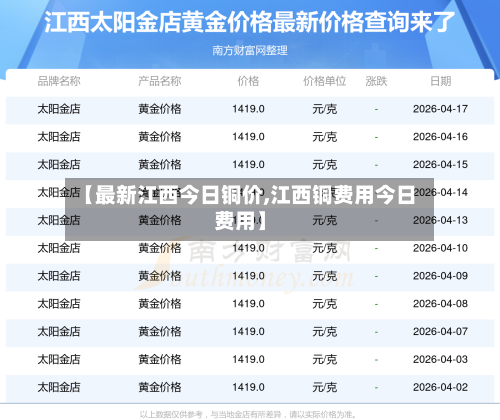Click 太阳金店 in the 2026-04-13 row
Viewport: 500px width, 420px height.
pyautogui.click(x=59, y=220)
